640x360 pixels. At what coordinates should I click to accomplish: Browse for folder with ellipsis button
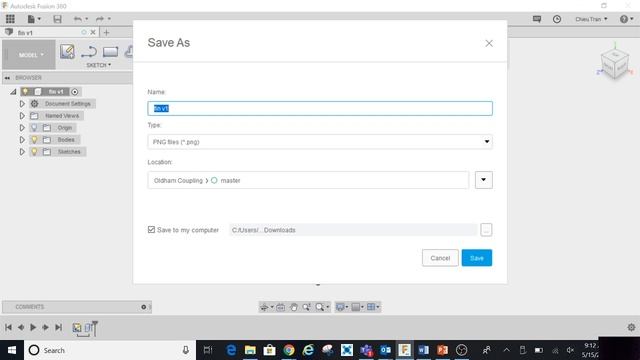point(486,230)
